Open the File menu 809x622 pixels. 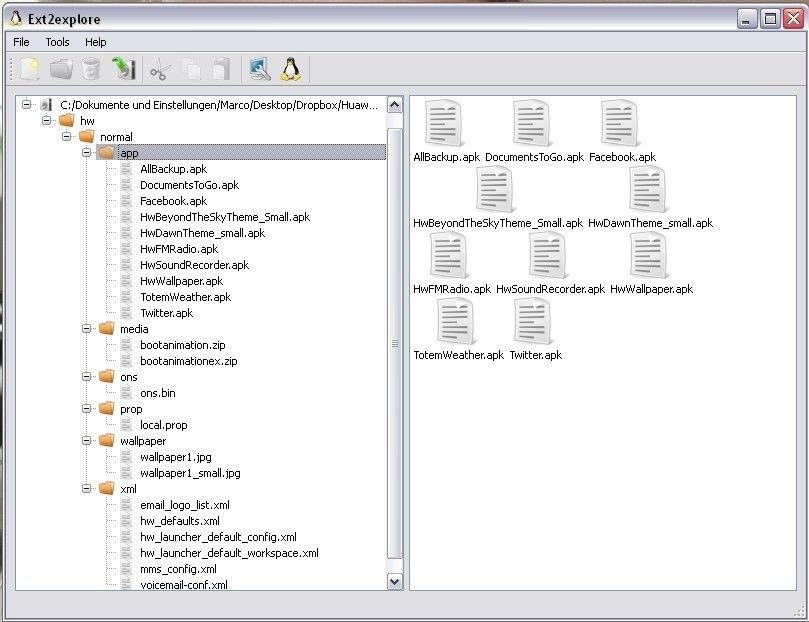21,42
